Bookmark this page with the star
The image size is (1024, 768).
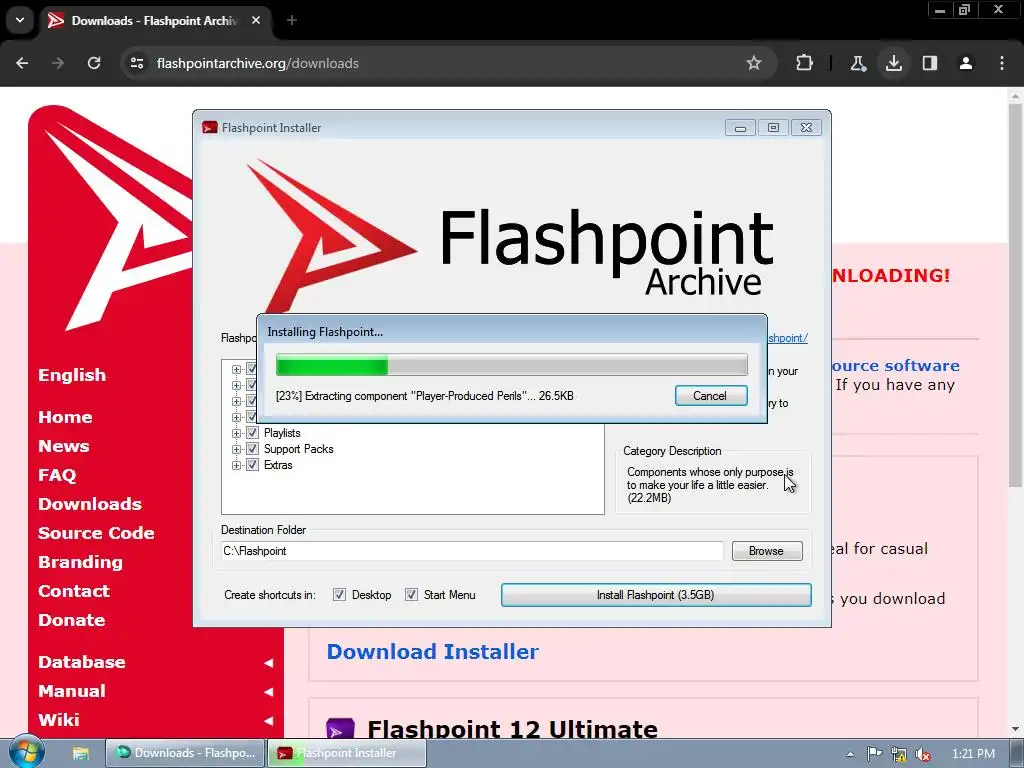click(x=754, y=63)
